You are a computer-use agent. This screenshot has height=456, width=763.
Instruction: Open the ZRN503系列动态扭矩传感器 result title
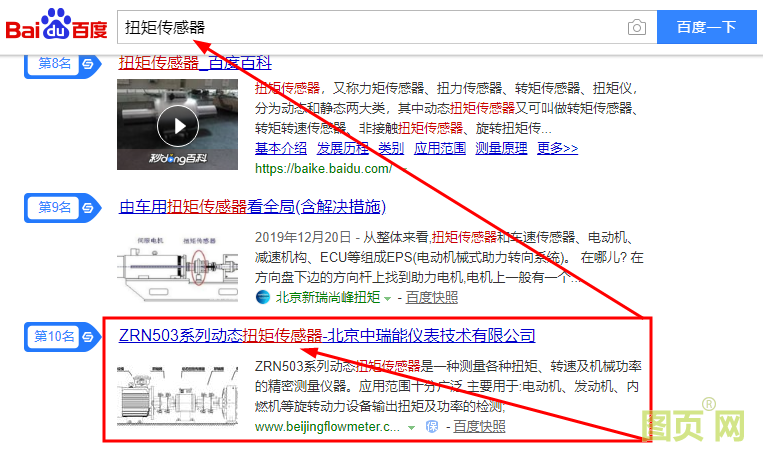327,335
